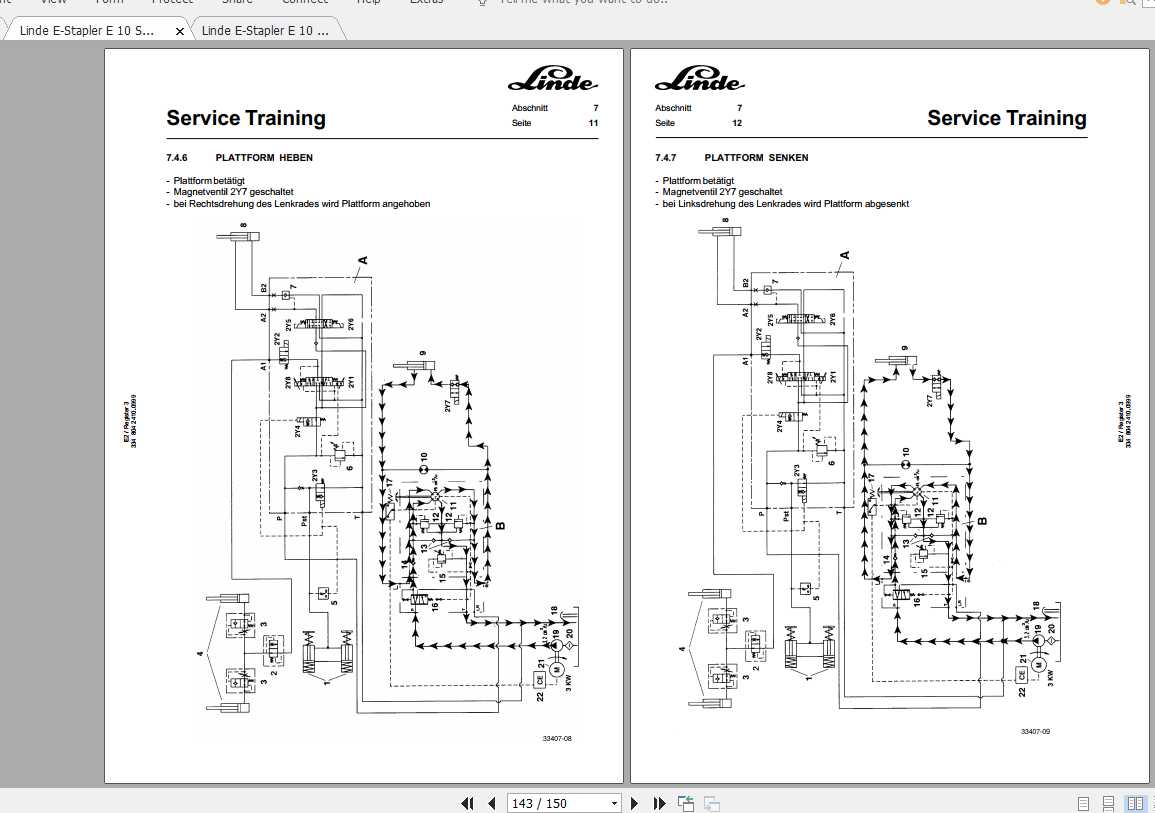Click the '3 KW' motor label on right diagram
This screenshot has width=1155, height=813.
tap(1050, 676)
